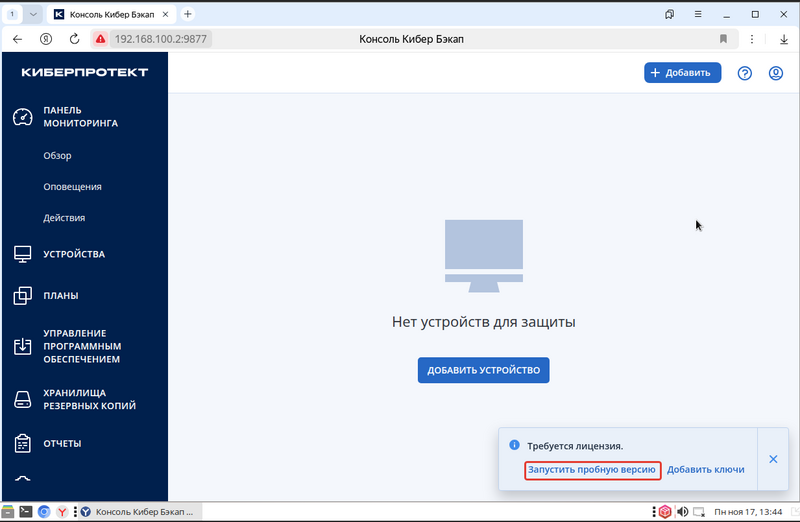
Task: Click the Управление программным обеспечением download icon
Action: (22, 346)
